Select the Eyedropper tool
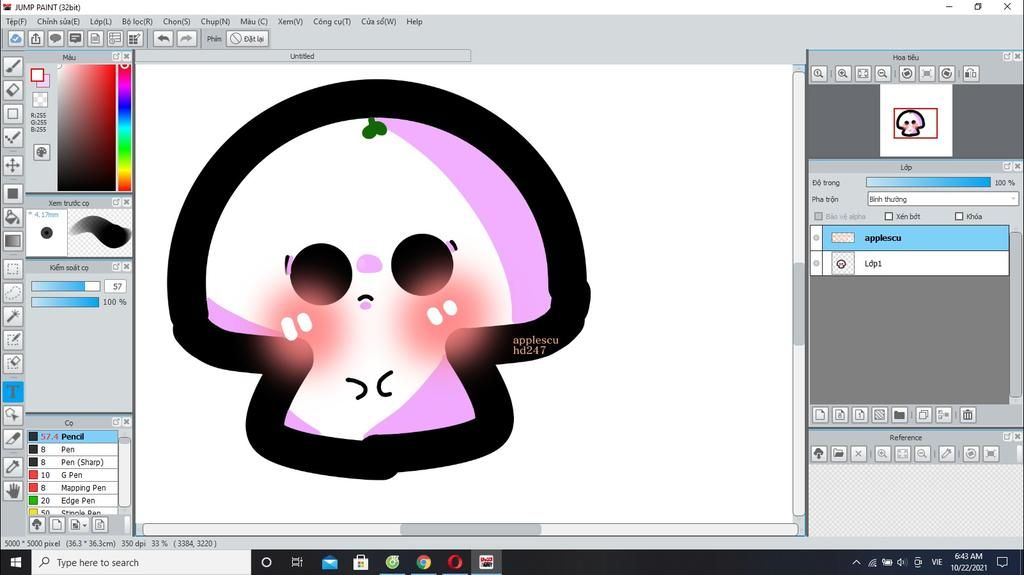This screenshot has width=1024, height=575. [x=12, y=467]
